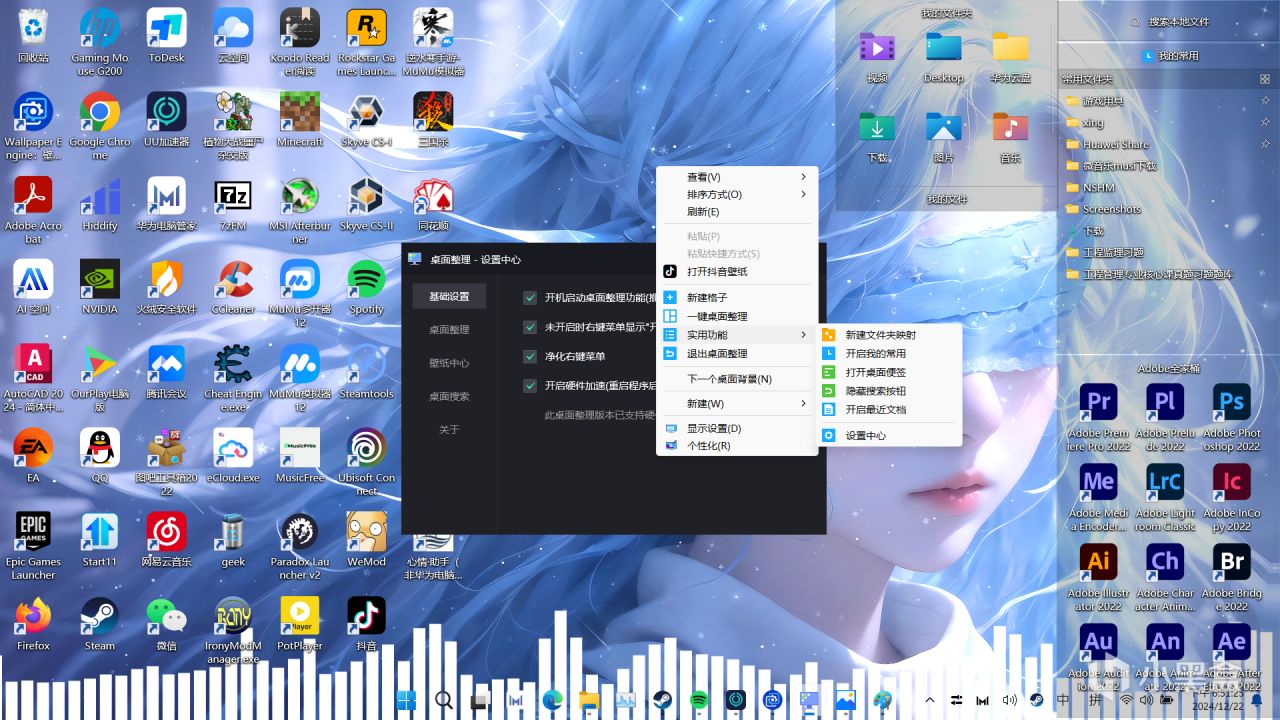Switch to 壁纸中心 settings tab
The height and width of the screenshot is (720, 1280).
449,363
